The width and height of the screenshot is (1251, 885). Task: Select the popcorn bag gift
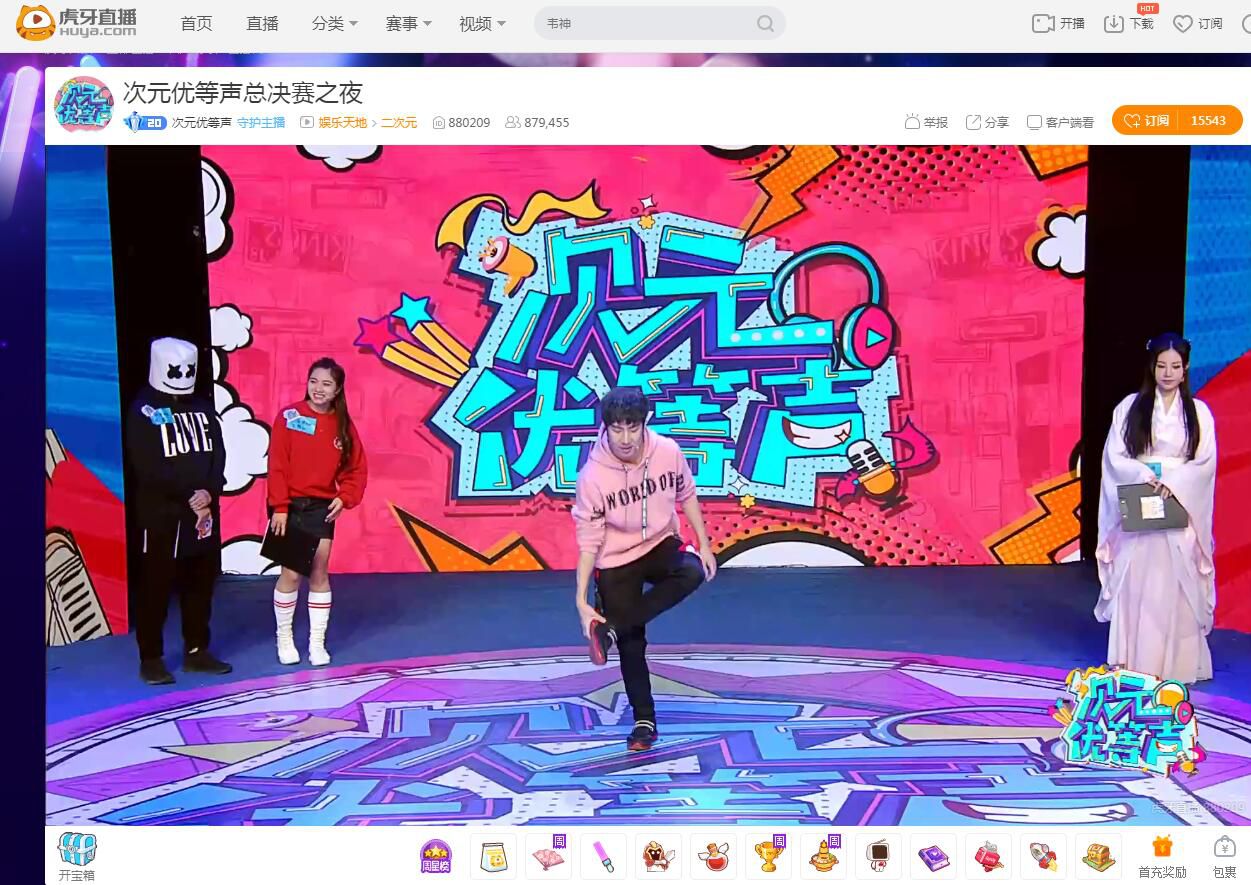click(x=493, y=857)
